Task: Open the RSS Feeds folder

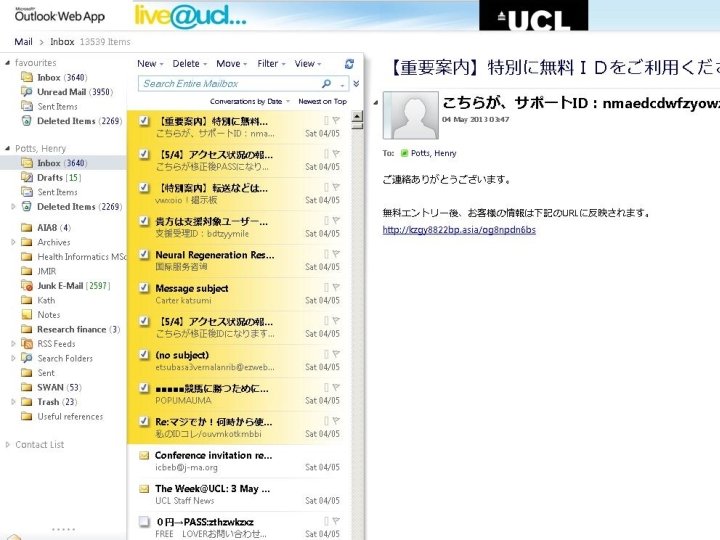Action: (x=56, y=343)
